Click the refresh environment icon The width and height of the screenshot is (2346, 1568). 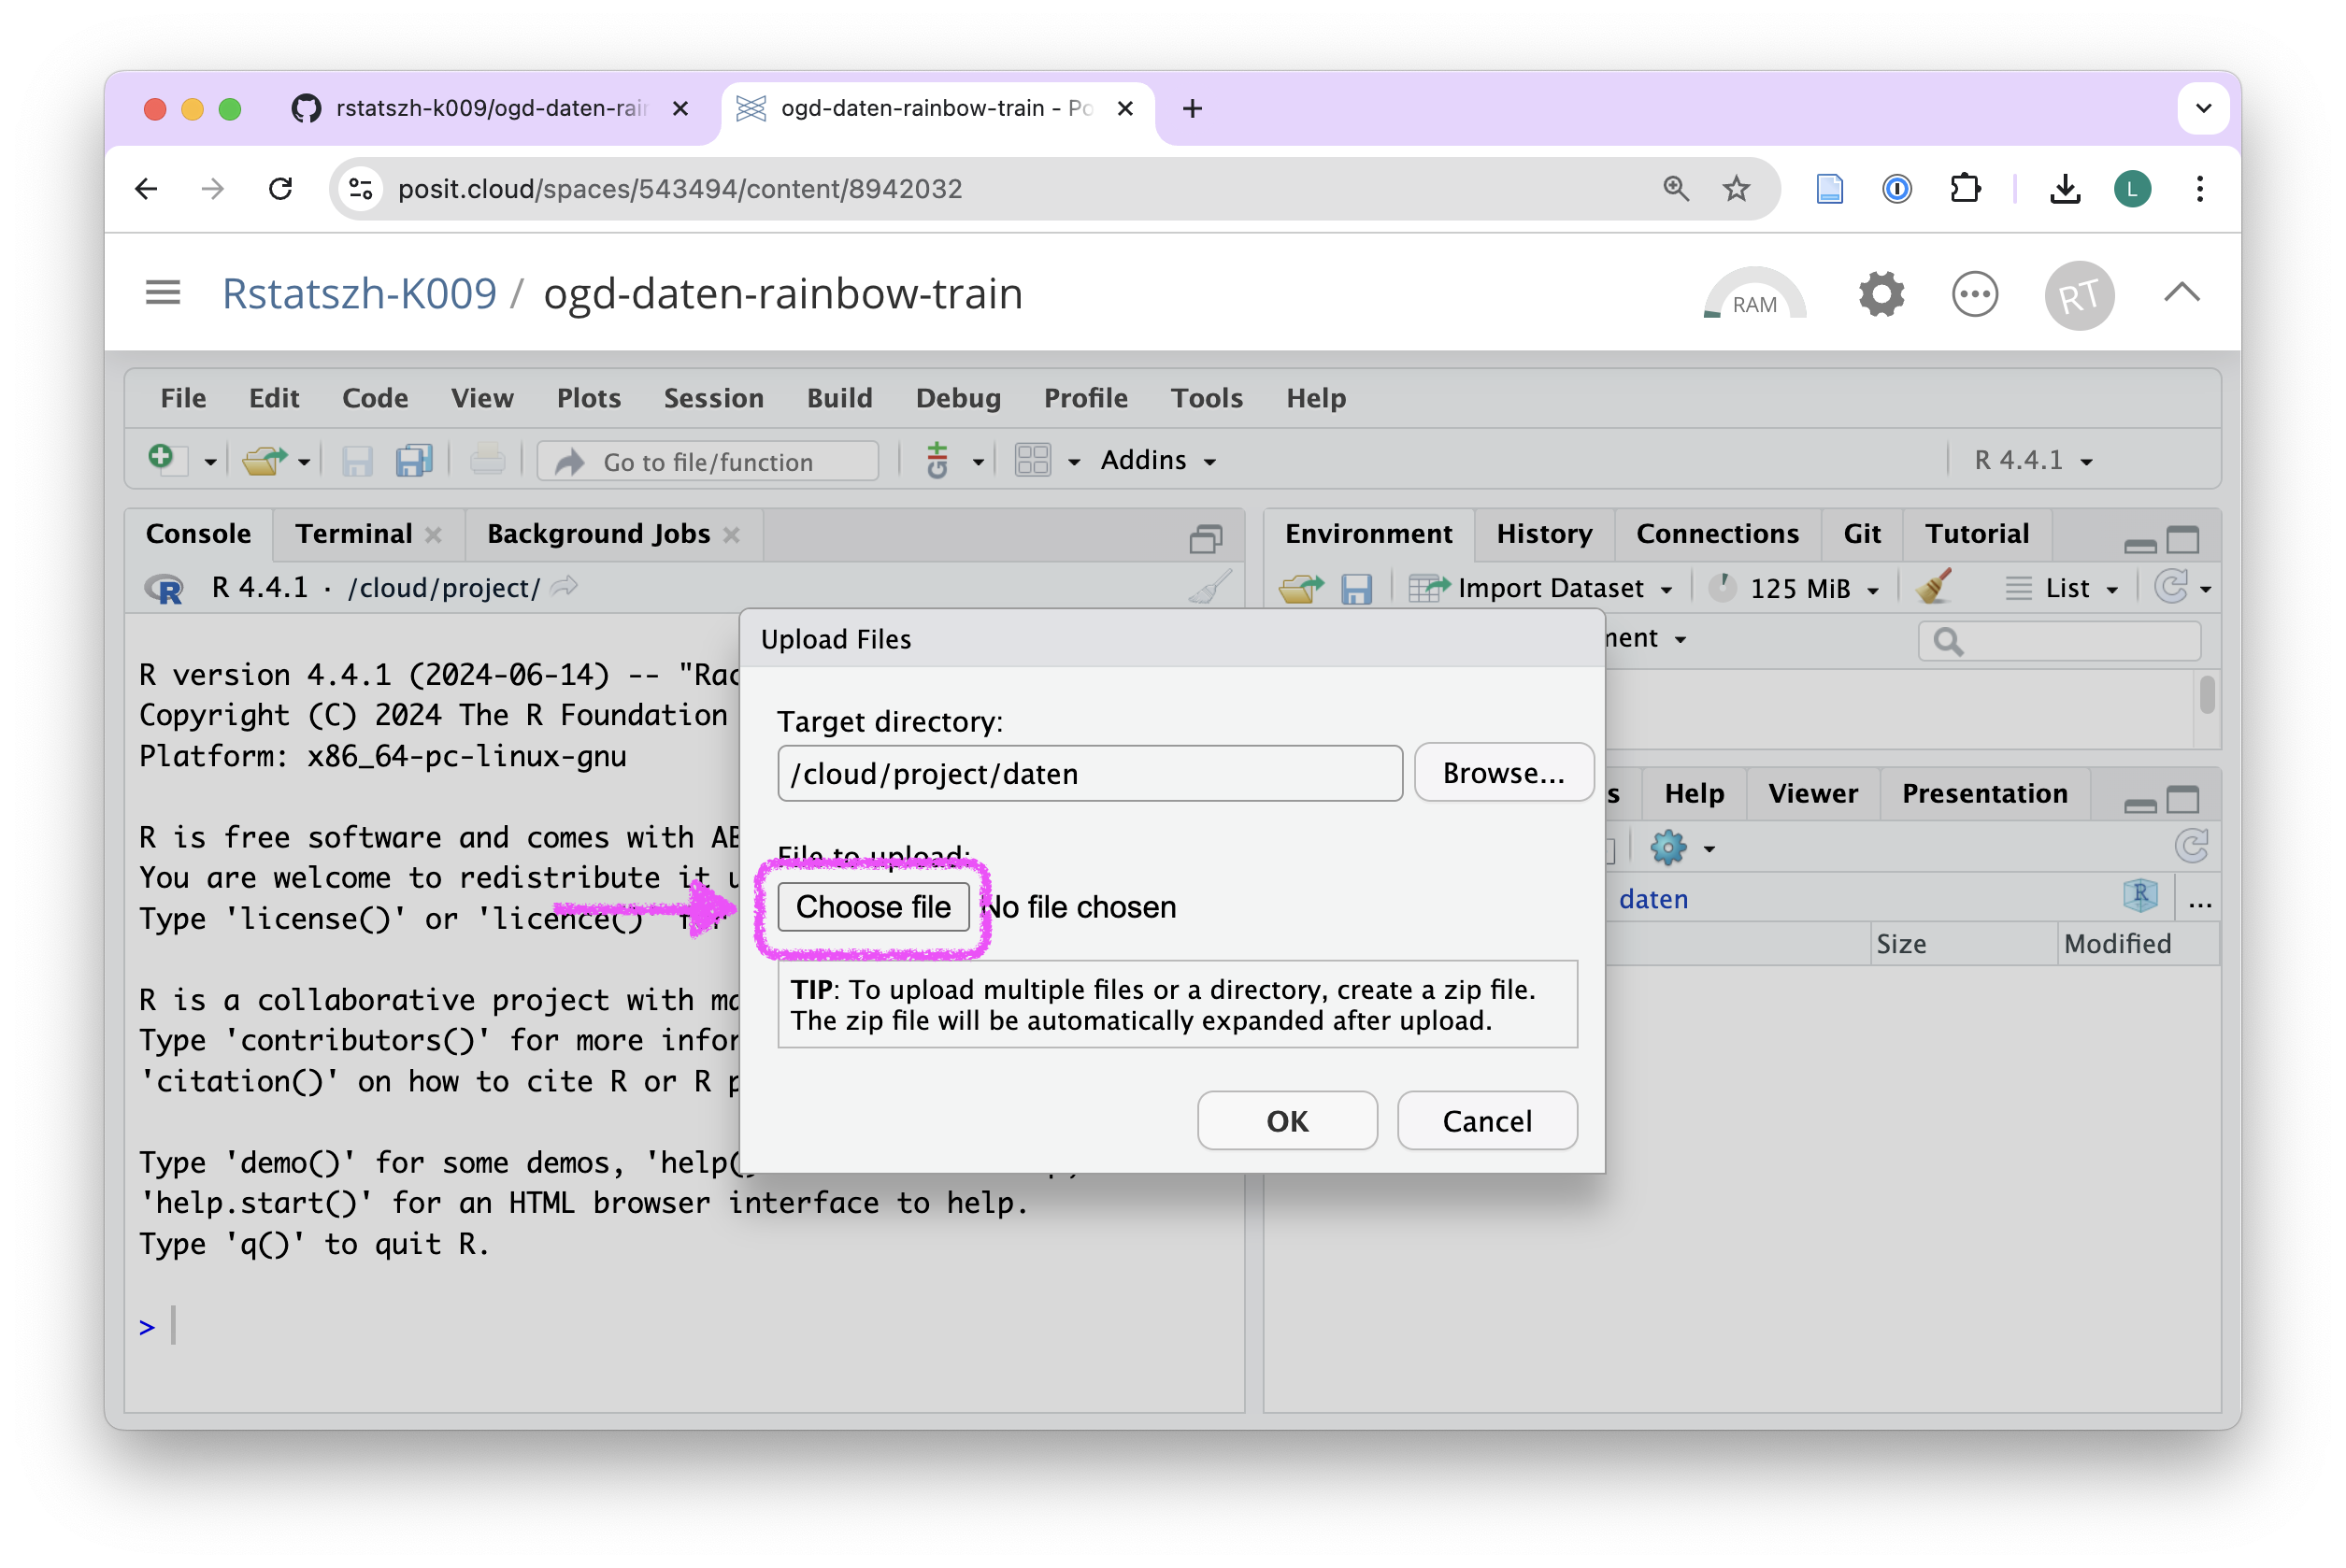(x=2172, y=587)
